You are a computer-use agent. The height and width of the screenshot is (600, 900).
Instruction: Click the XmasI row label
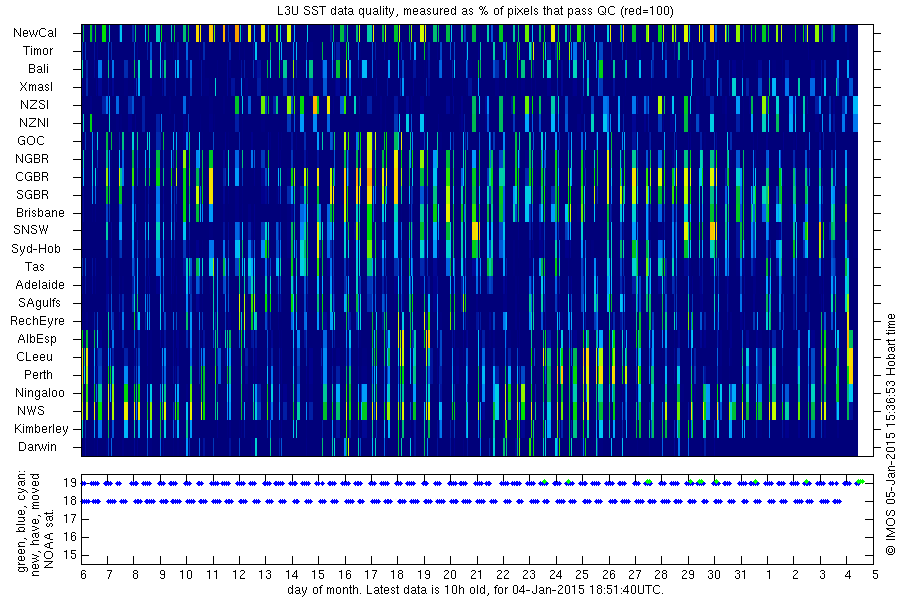pos(36,87)
